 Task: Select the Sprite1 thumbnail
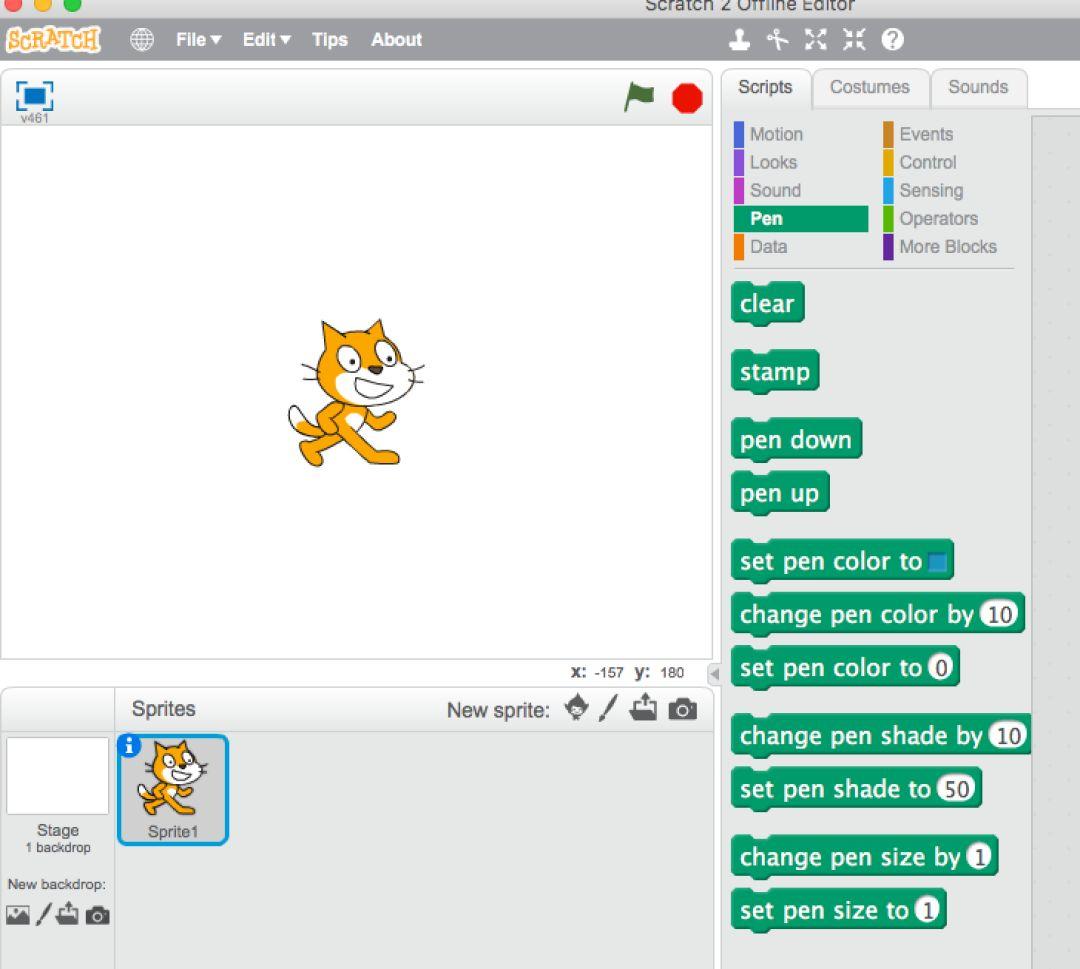pos(172,789)
